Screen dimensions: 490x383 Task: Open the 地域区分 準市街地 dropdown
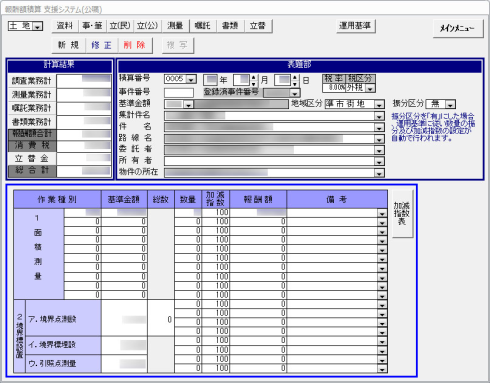(x=379, y=105)
